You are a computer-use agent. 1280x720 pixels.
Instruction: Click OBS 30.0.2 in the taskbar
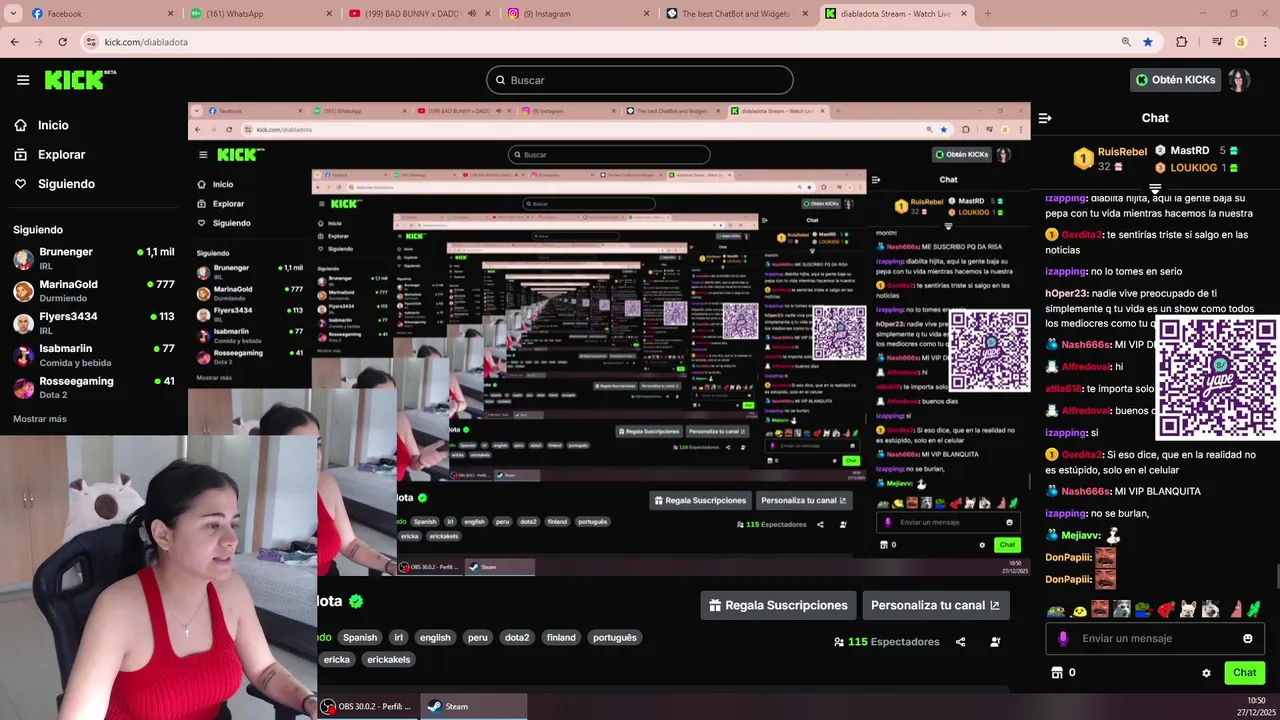click(x=366, y=707)
